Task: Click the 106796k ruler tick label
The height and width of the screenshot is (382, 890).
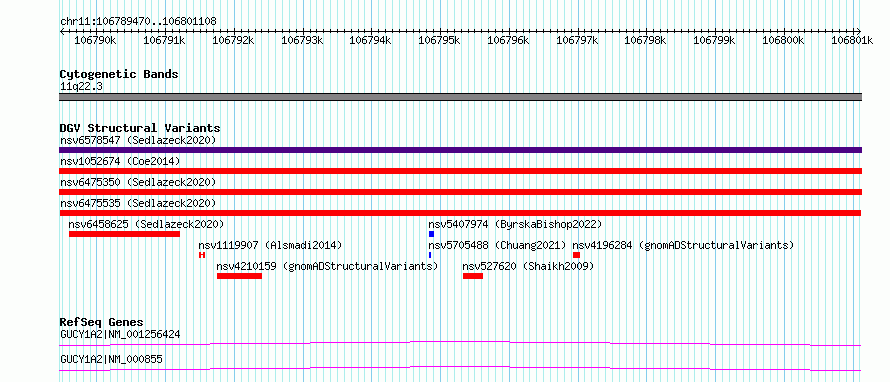Action: tap(509, 40)
